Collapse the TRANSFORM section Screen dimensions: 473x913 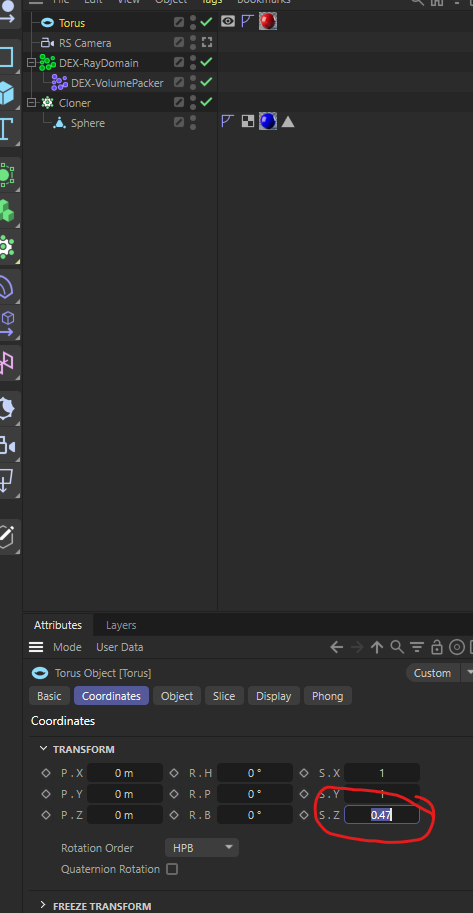point(44,749)
